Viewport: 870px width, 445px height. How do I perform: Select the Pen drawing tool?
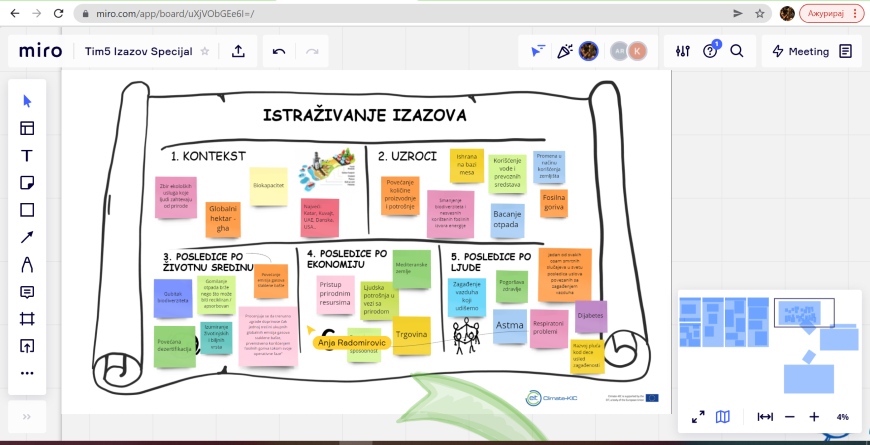click(27, 264)
